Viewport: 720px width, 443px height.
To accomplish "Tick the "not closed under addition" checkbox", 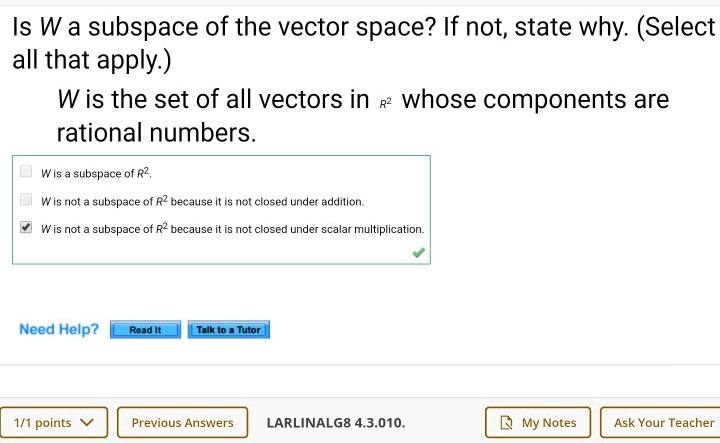I will coord(26,200).
